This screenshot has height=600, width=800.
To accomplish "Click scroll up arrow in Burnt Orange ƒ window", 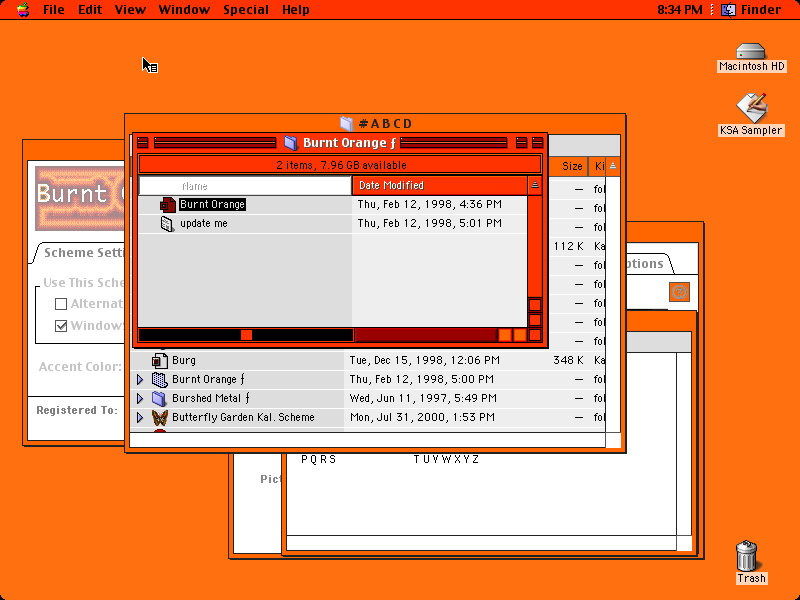I will (x=535, y=305).
